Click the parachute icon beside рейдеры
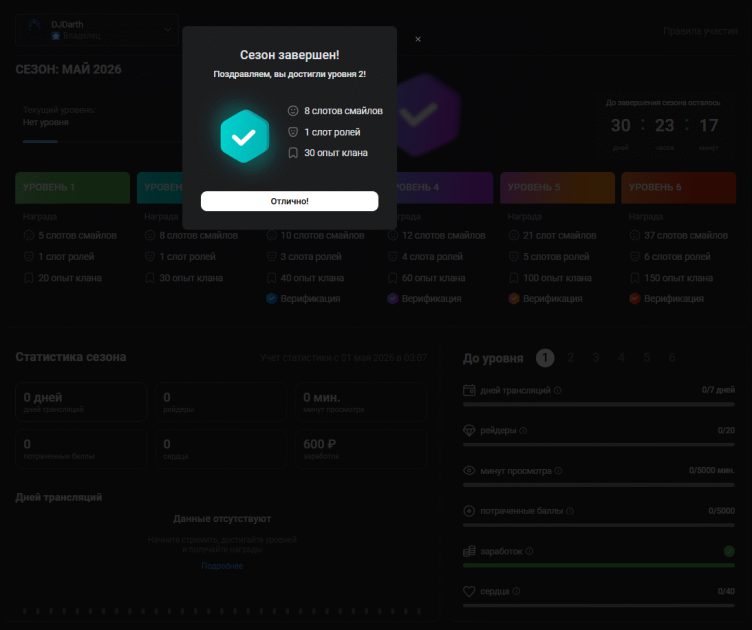752x630 pixels. coord(469,431)
